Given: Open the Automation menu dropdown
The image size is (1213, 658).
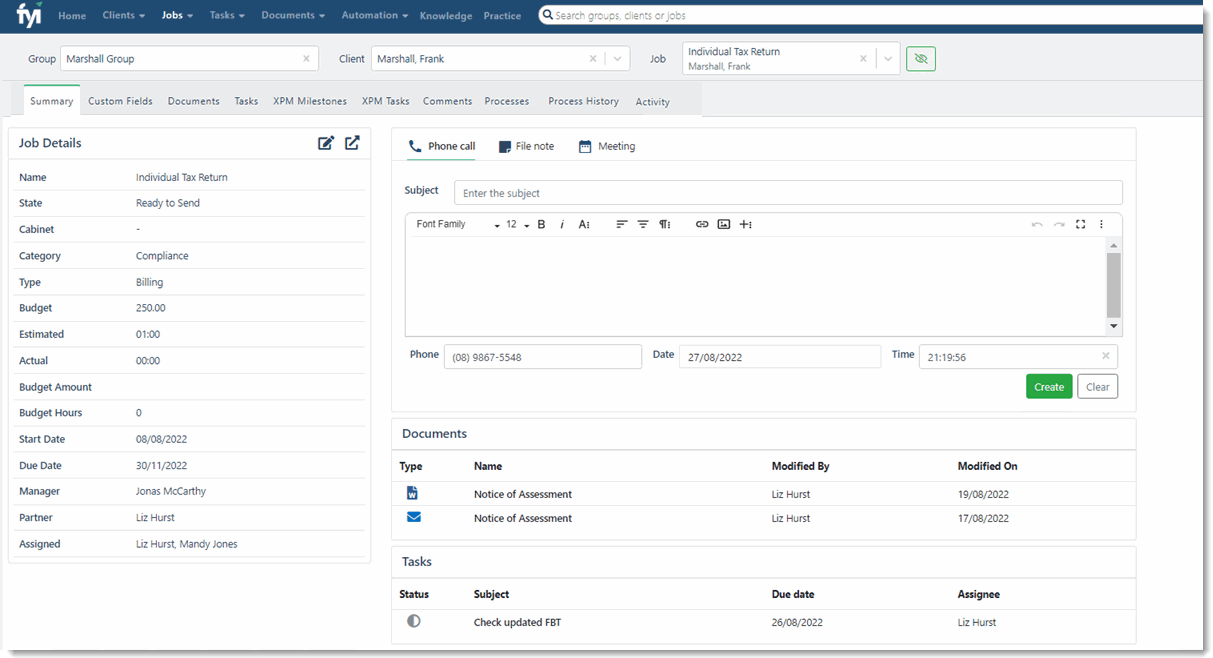Looking at the screenshot, I should pyautogui.click(x=375, y=15).
